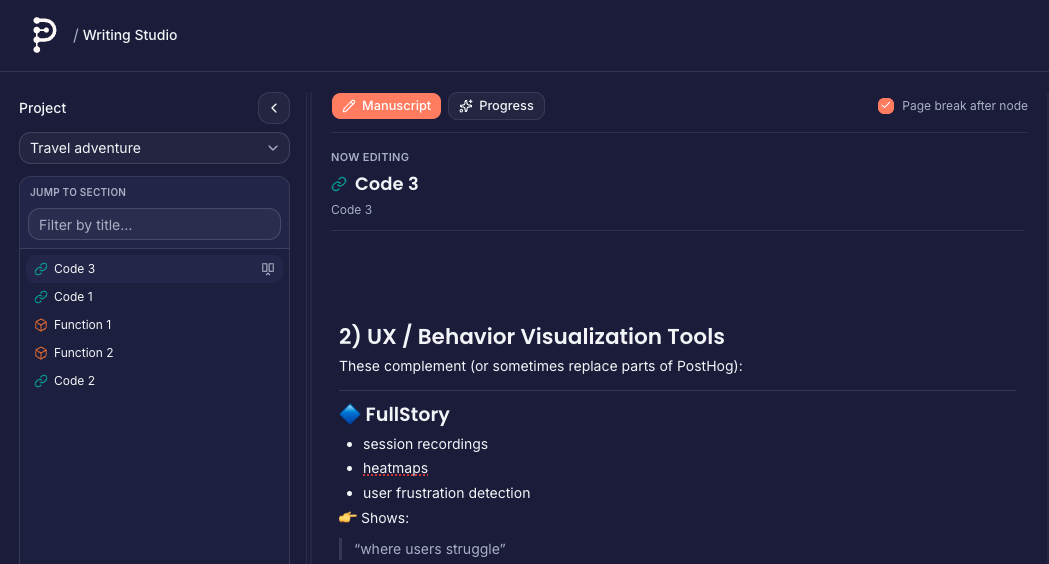Screen dimensions: 1049x564
Task: Open the Progress tab
Action: 496,106
